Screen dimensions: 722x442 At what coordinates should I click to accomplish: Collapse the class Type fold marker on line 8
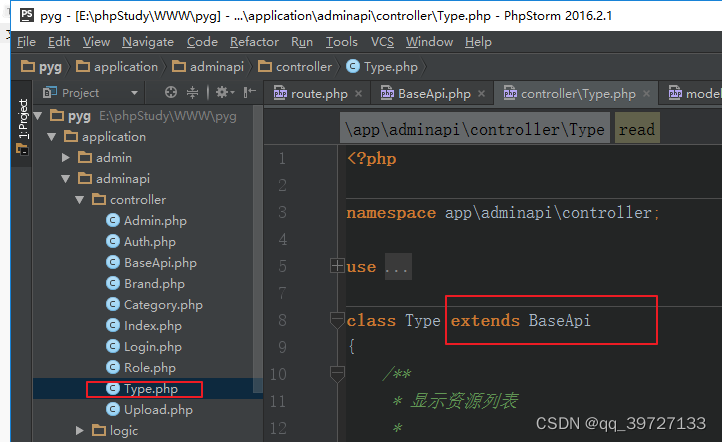point(338,320)
